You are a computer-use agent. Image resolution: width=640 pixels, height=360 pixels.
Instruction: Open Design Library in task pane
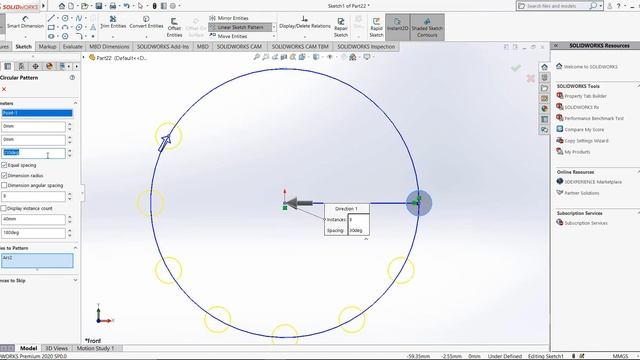544,78
